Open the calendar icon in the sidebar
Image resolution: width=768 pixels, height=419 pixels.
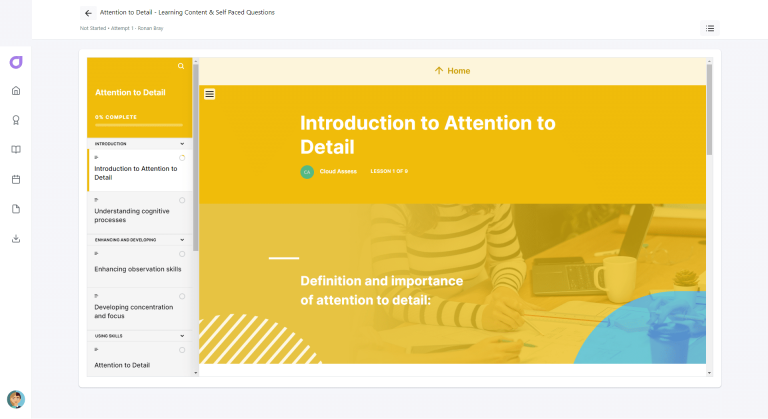coord(16,179)
